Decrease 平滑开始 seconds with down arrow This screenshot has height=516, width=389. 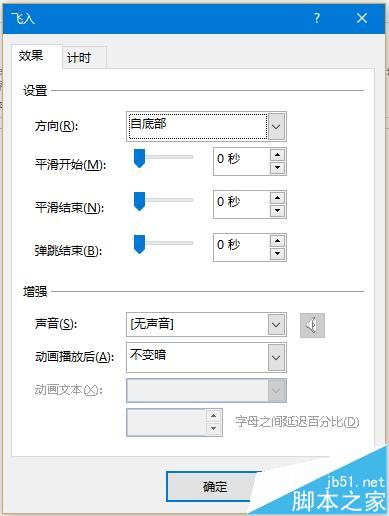[x=277, y=168]
